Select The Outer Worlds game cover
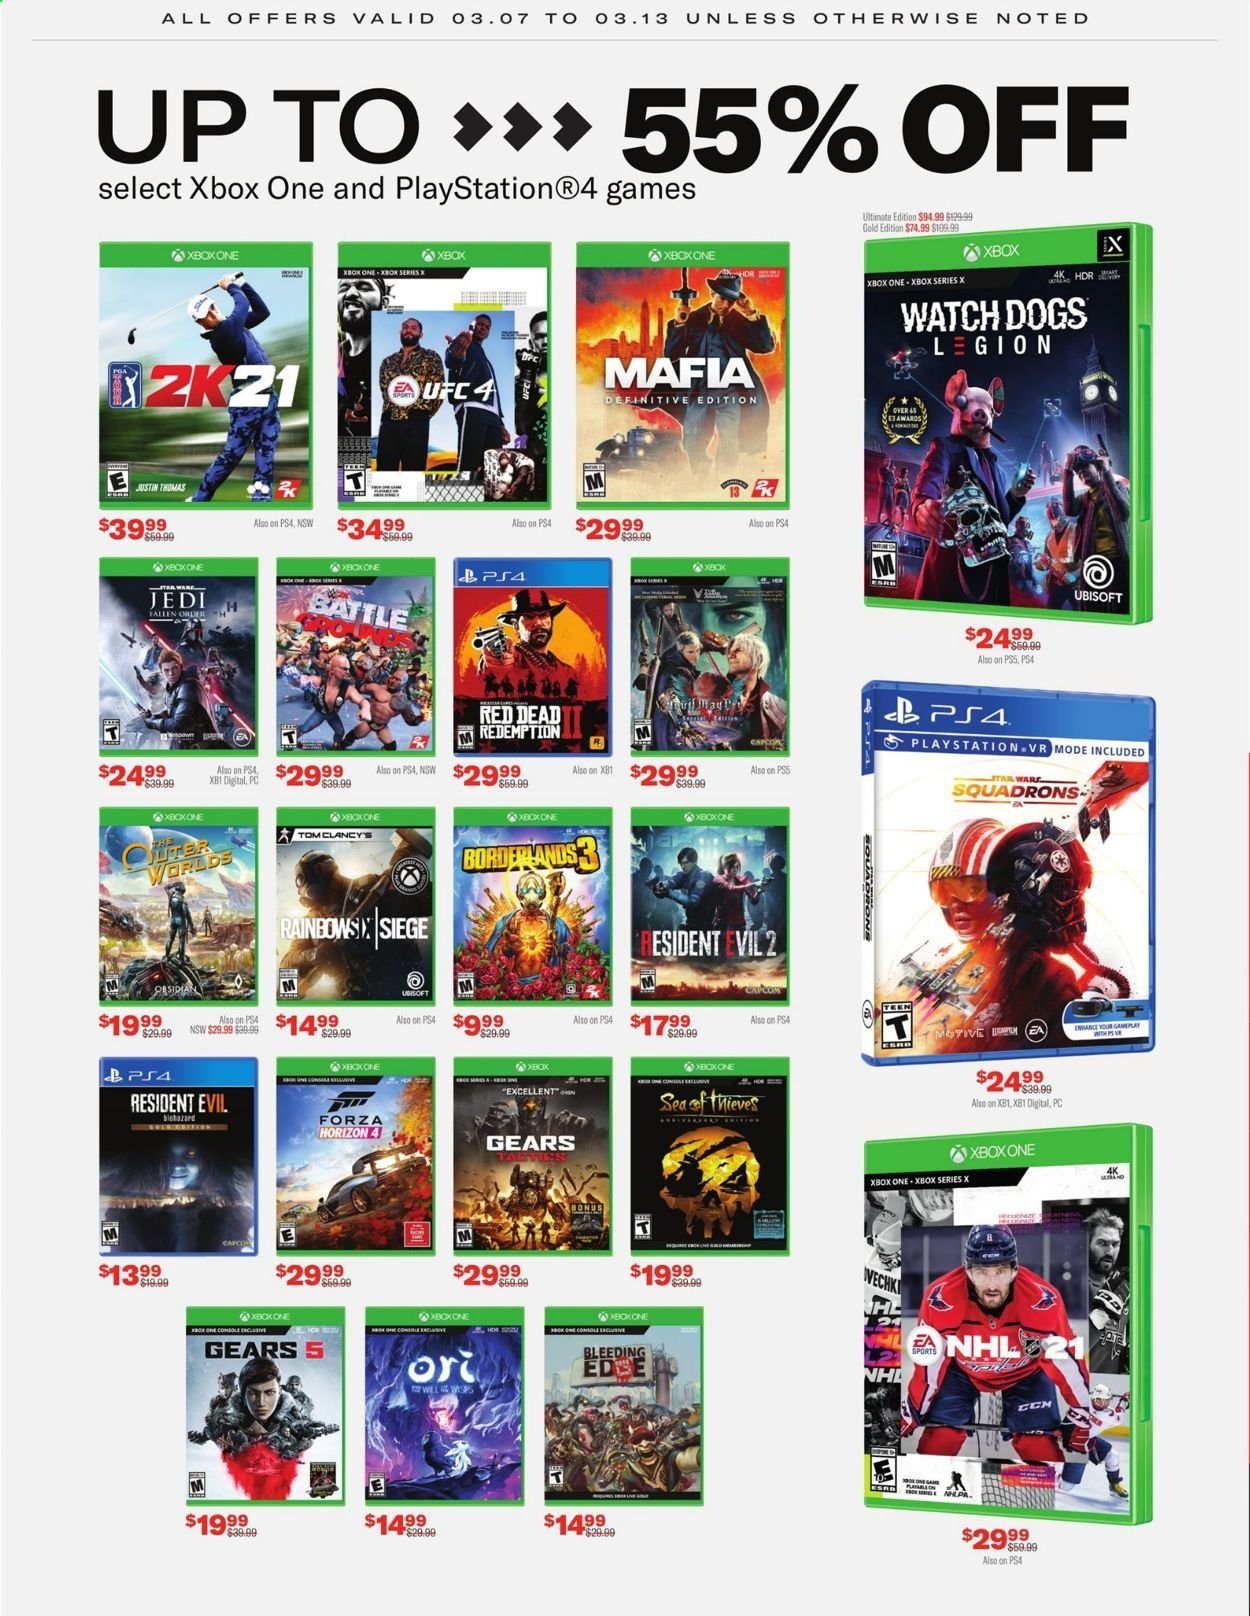Screen dimensions: 1250x1616 pos(179,907)
